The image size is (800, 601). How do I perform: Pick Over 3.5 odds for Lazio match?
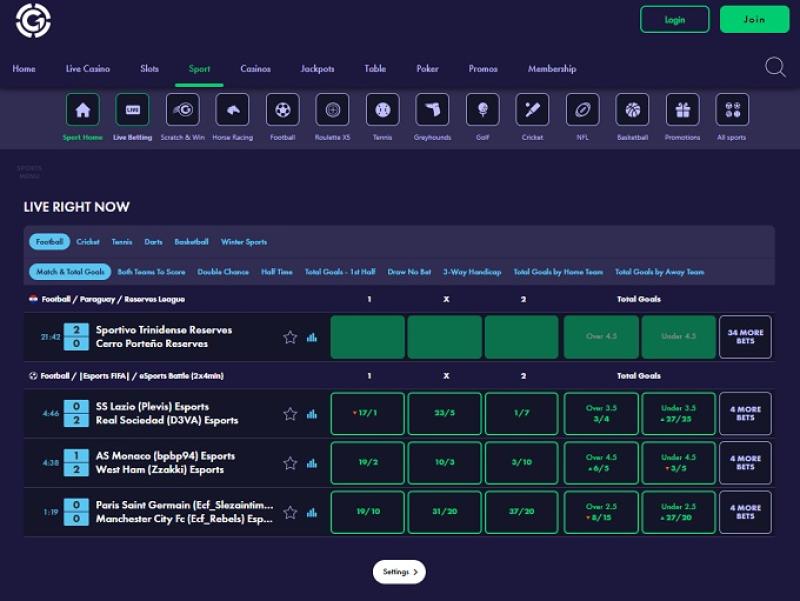point(601,414)
